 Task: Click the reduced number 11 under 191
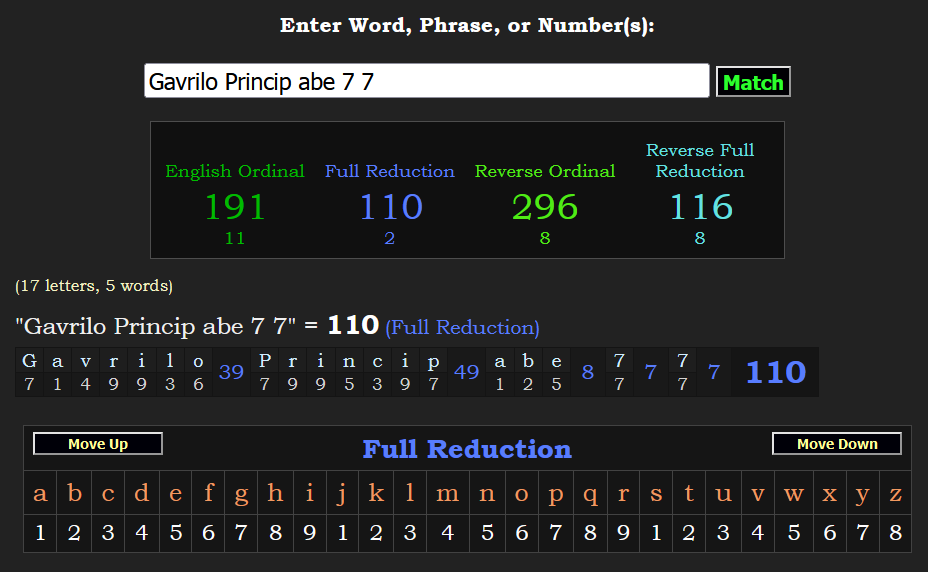(x=234, y=238)
